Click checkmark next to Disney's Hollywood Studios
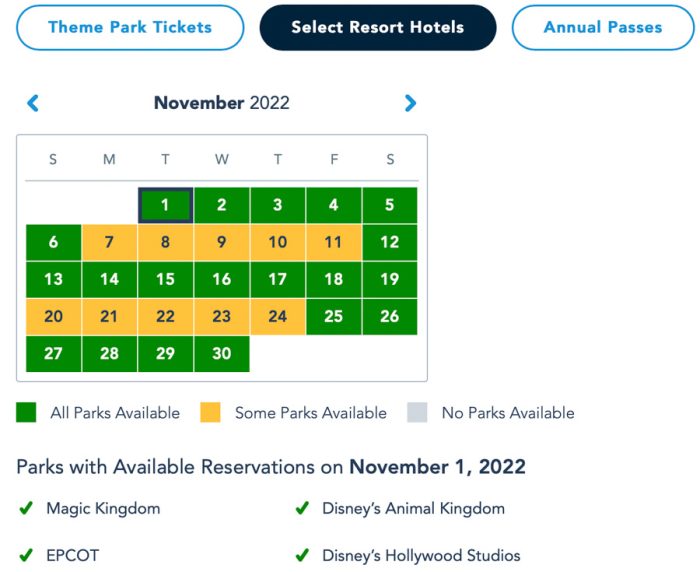700x572 pixels. click(302, 555)
